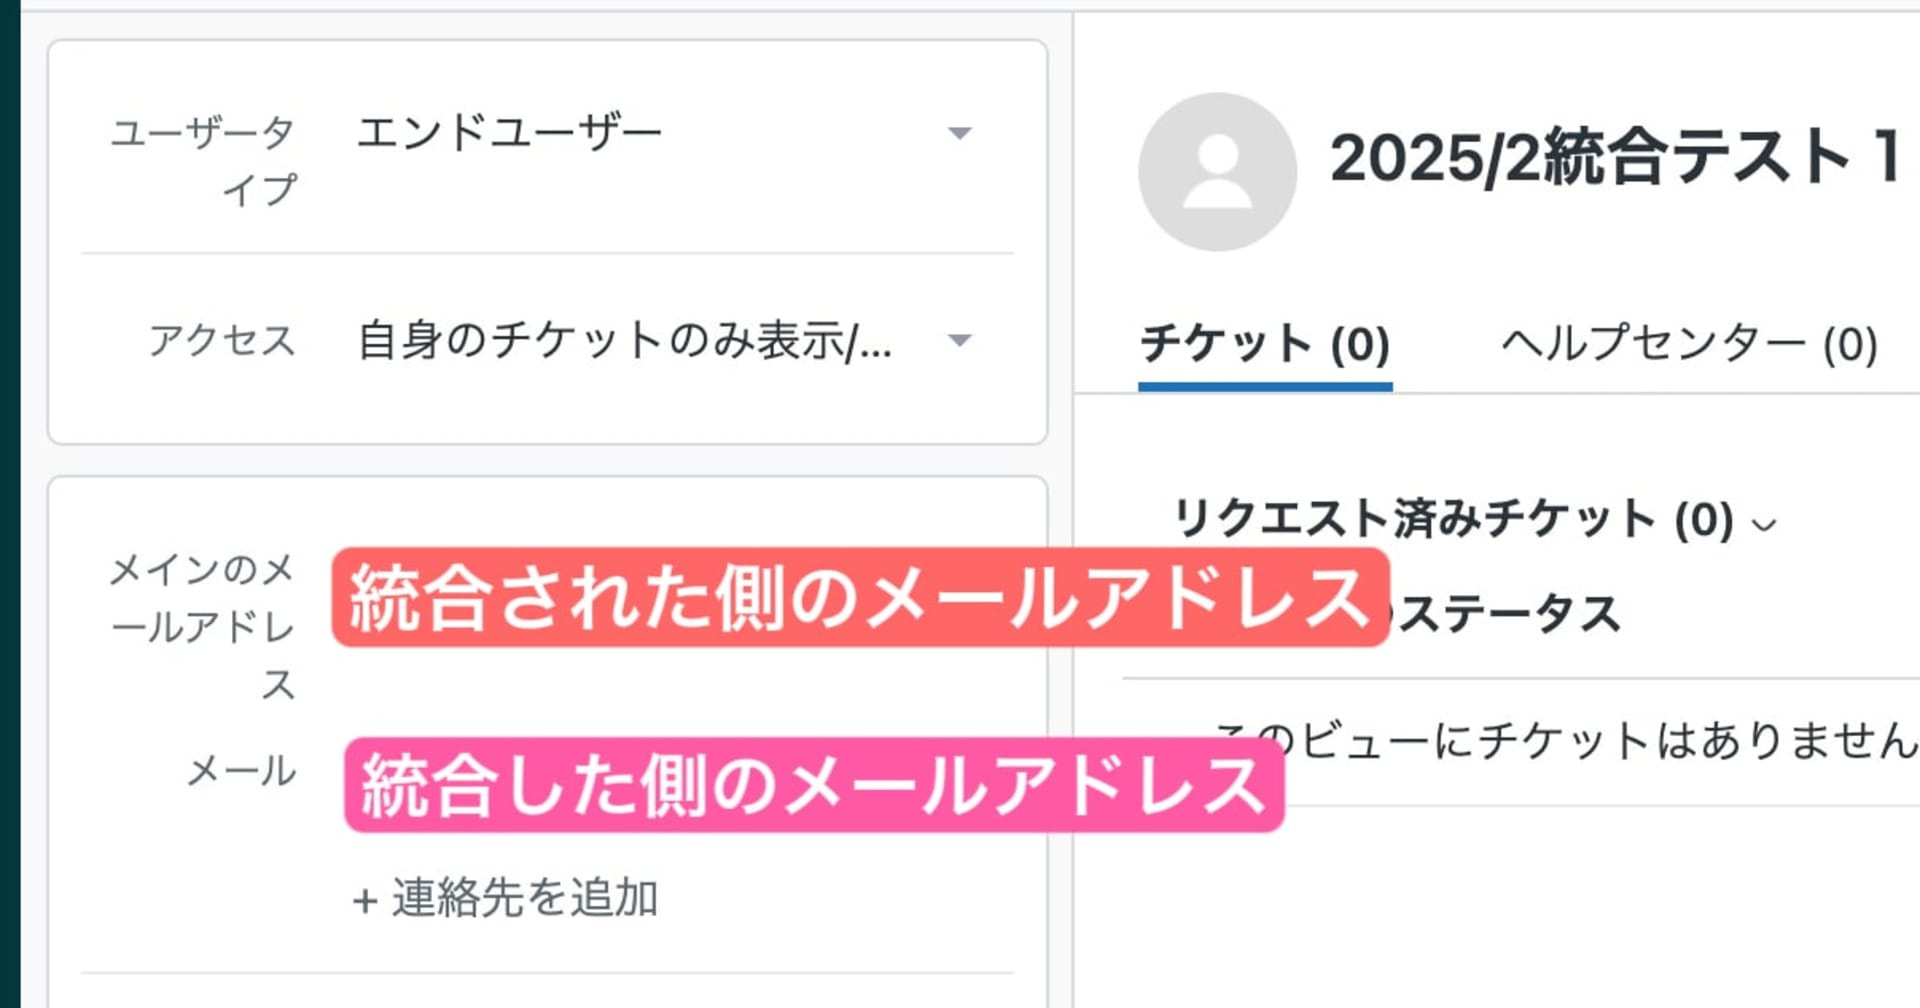1920x1008 pixels.
Task: Select the red 統合された側のメールアドレス field
Action: click(860, 598)
